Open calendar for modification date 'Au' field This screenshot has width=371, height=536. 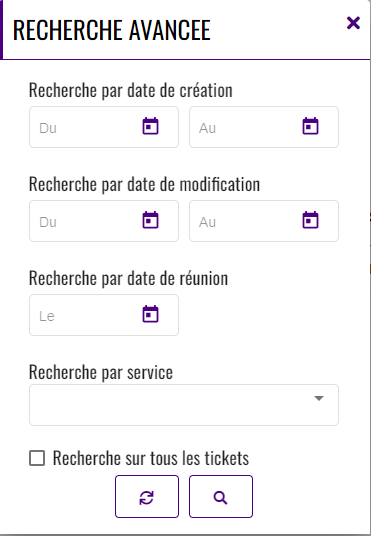(x=310, y=220)
